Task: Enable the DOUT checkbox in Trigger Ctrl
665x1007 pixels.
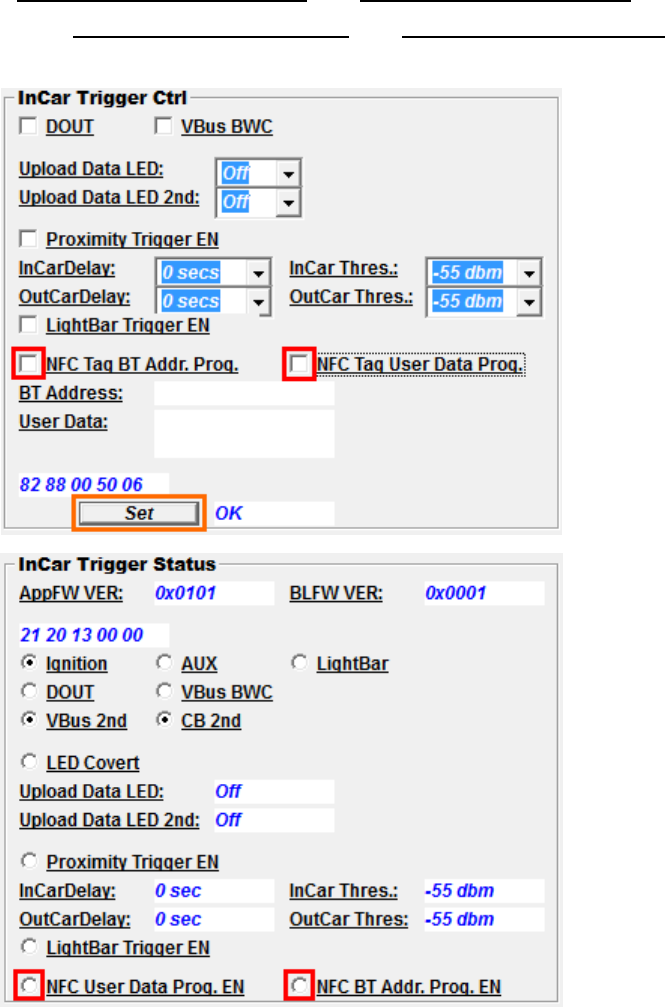Action: click(x=28, y=126)
